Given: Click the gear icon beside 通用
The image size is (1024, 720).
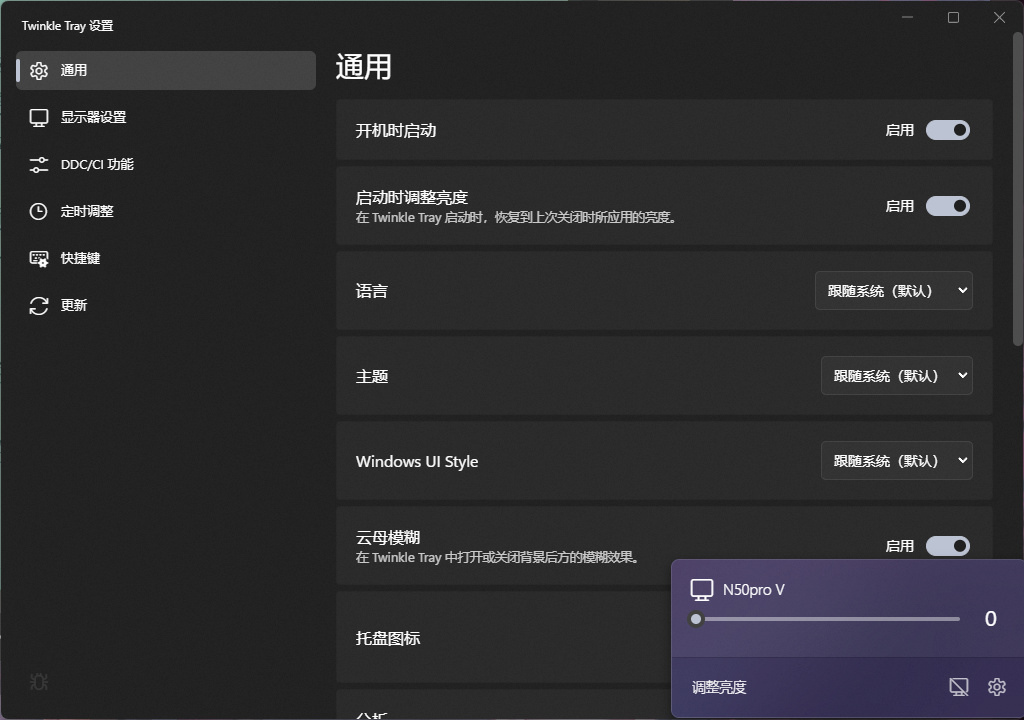Looking at the screenshot, I should [x=39, y=71].
